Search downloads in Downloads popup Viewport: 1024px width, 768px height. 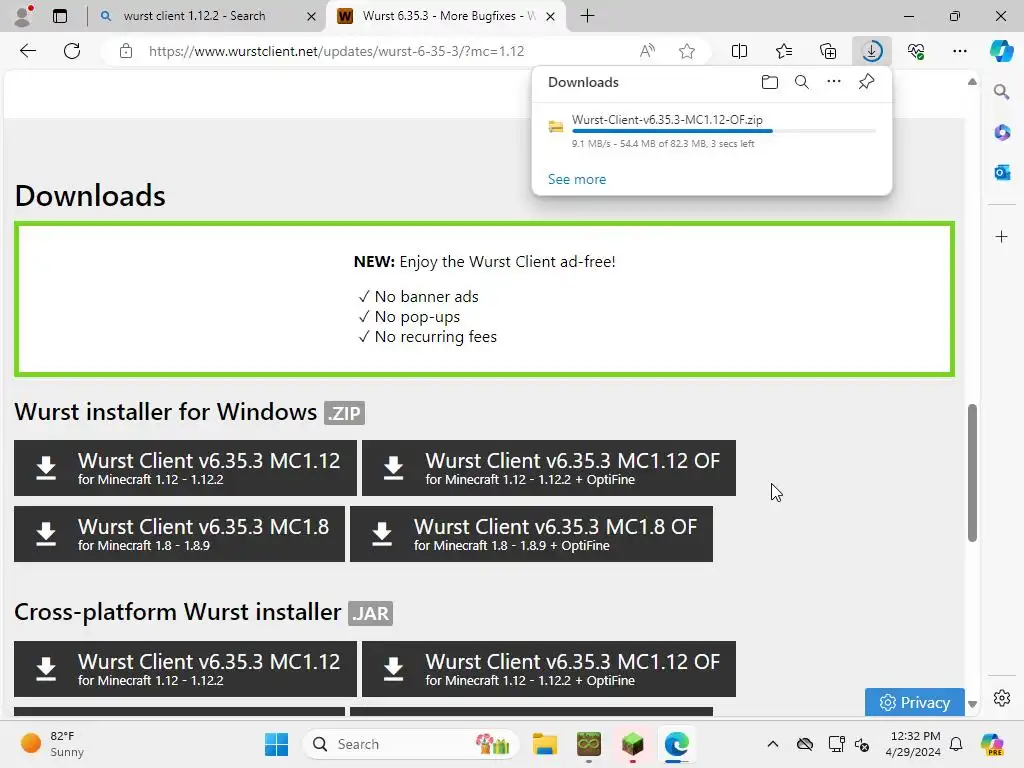(802, 82)
